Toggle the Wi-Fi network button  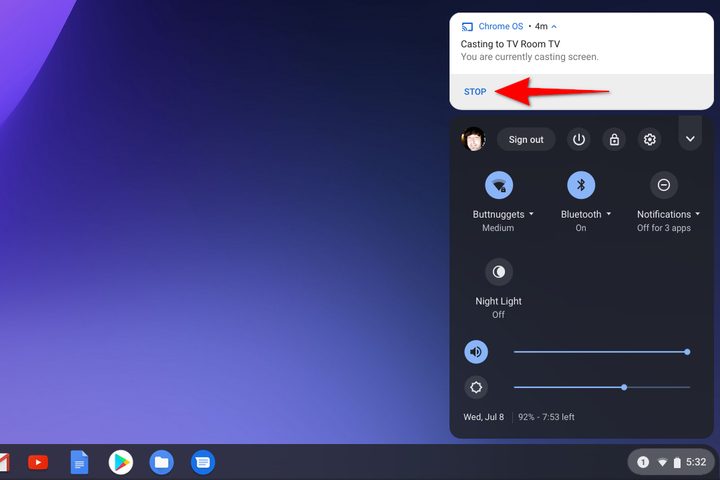click(499, 185)
